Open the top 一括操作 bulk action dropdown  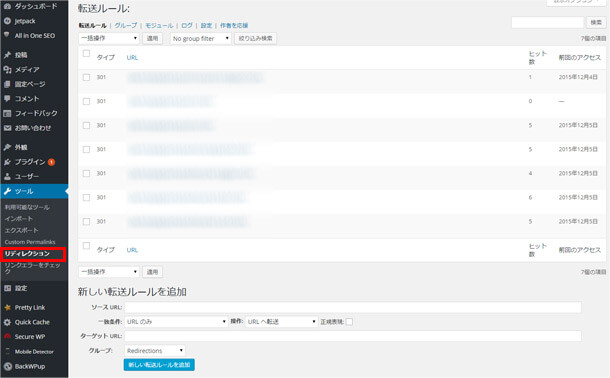[x=109, y=38]
